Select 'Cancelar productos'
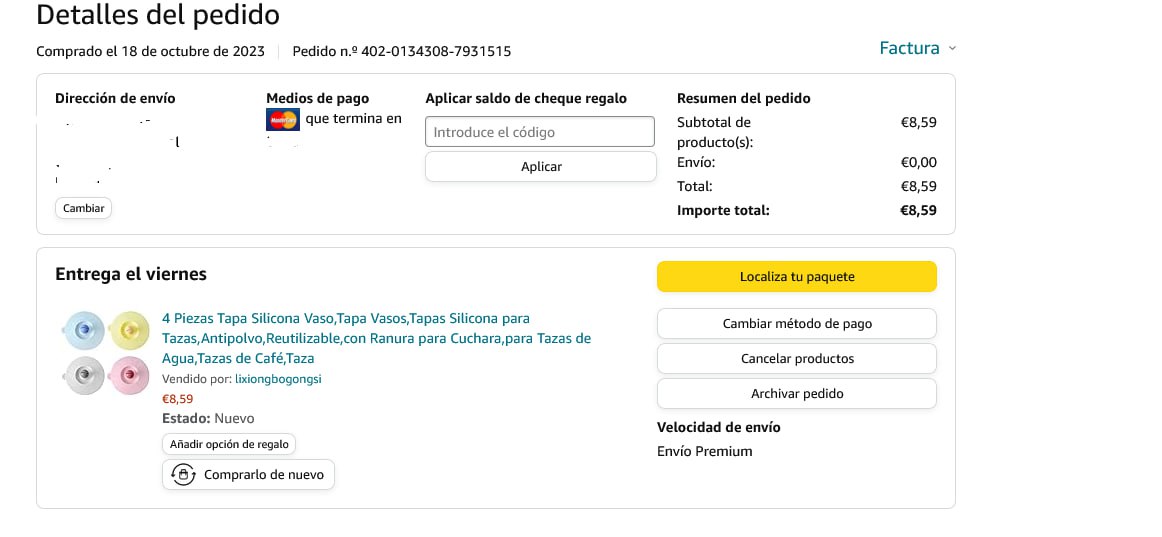Screen dimensions: 1162x537 click(796, 359)
